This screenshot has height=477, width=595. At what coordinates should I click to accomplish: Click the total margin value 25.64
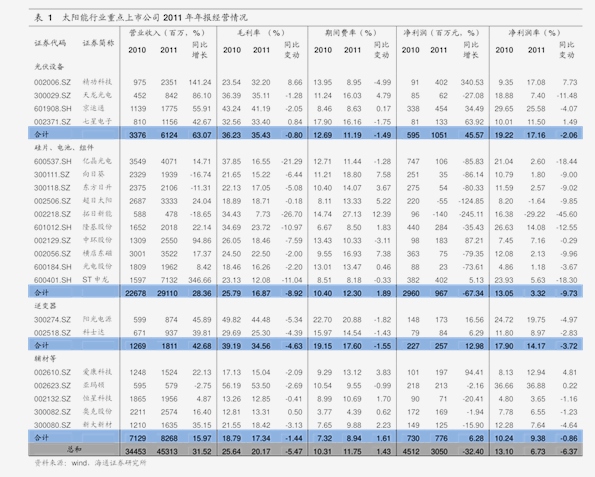click(231, 452)
